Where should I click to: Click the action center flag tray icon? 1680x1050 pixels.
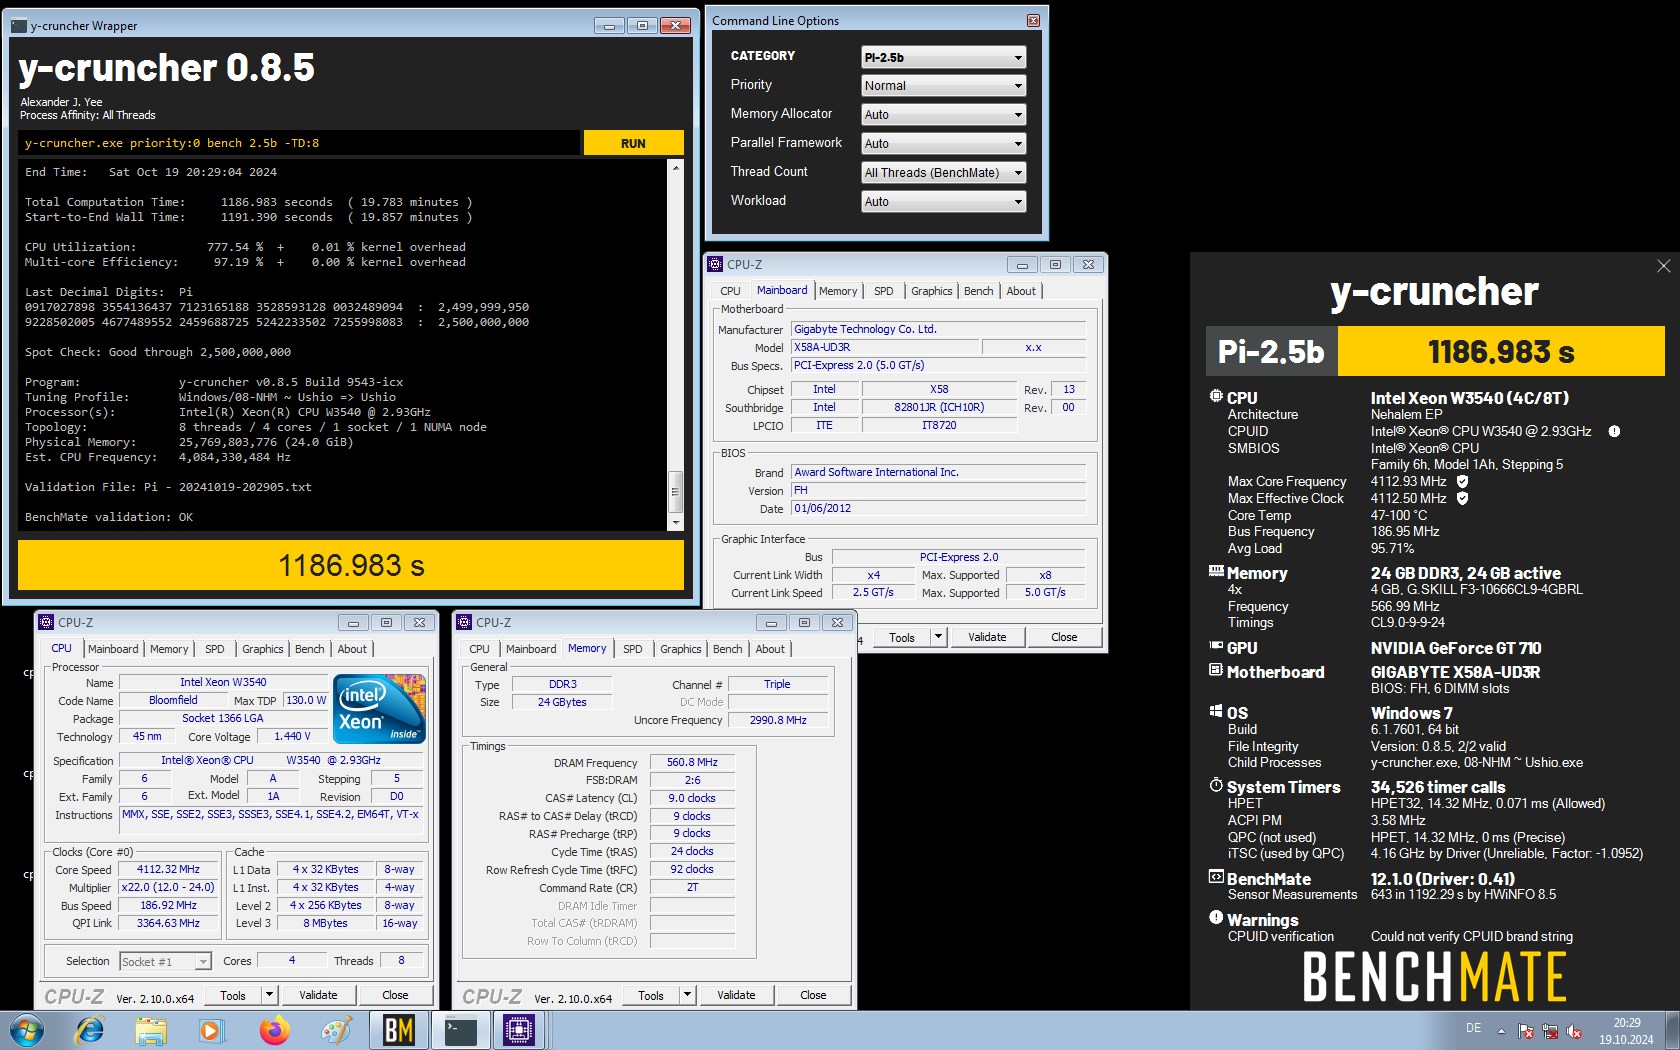1526,1030
